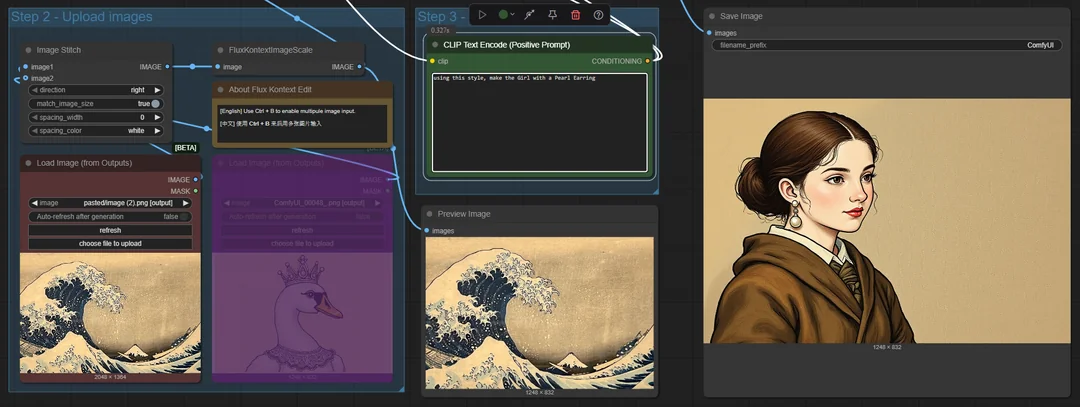Run the selected node with the play icon
This screenshot has width=1080, height=407.
482,14
